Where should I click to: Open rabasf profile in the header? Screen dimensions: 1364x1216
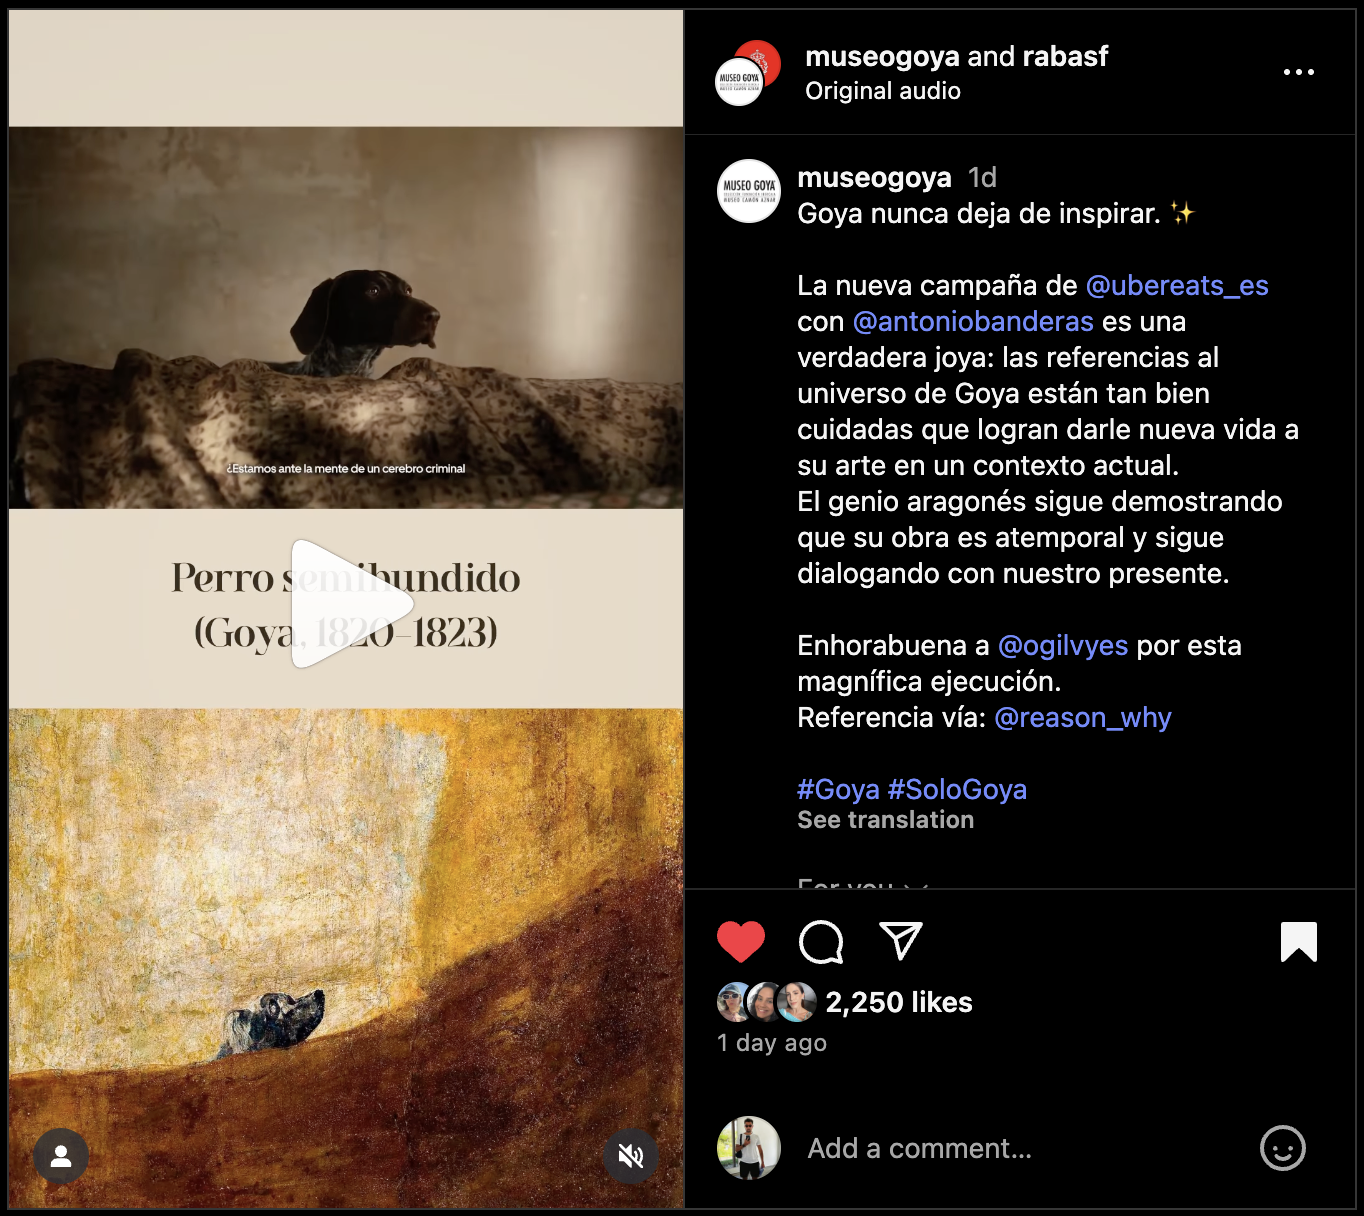click(1065, 56)
